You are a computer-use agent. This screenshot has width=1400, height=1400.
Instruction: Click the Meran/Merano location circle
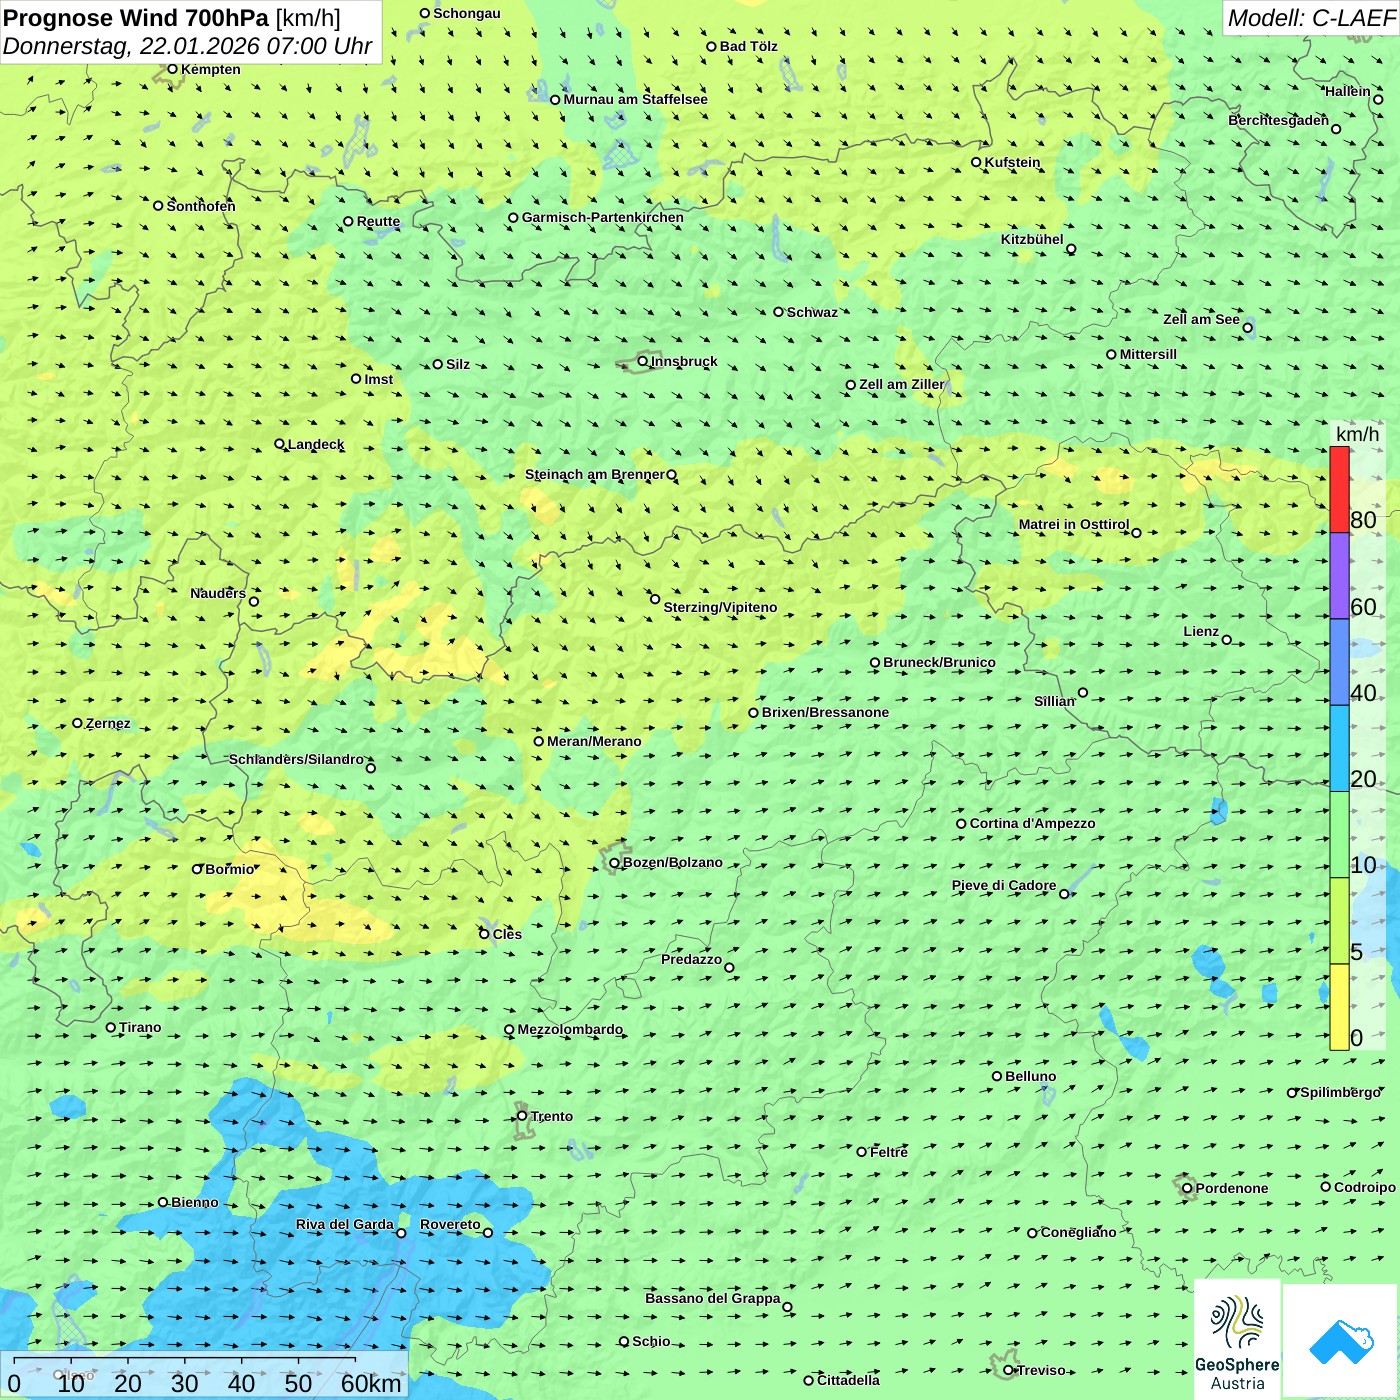pos(538,741)
